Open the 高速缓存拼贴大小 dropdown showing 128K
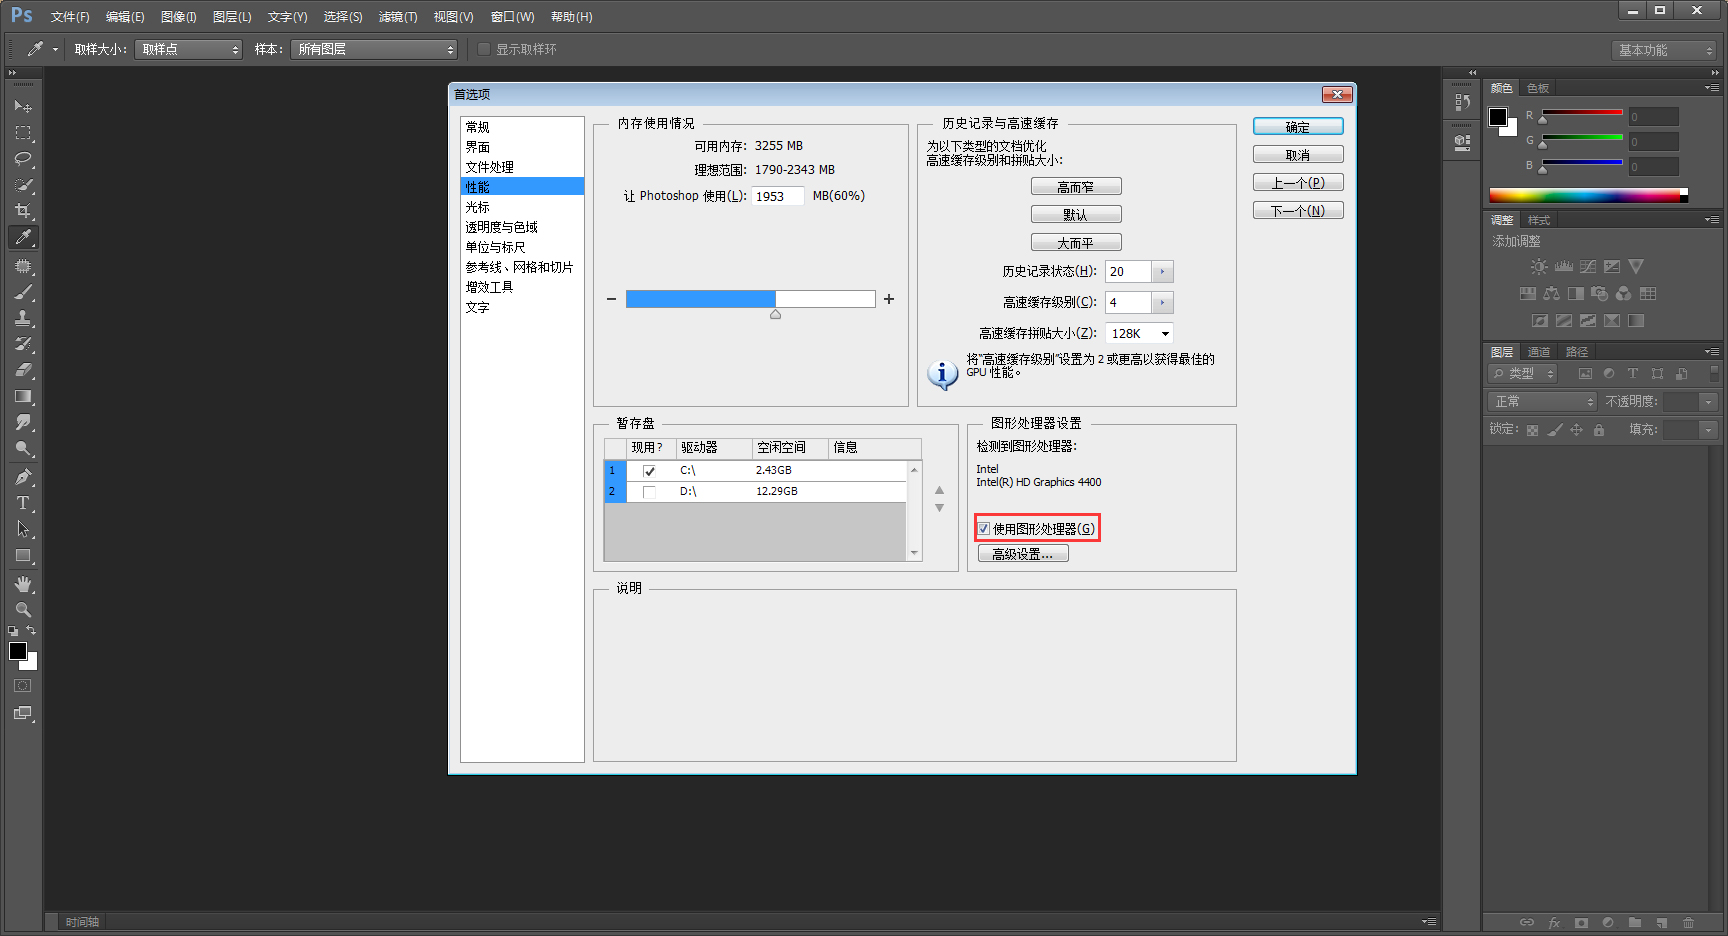 coord(1138,333)
